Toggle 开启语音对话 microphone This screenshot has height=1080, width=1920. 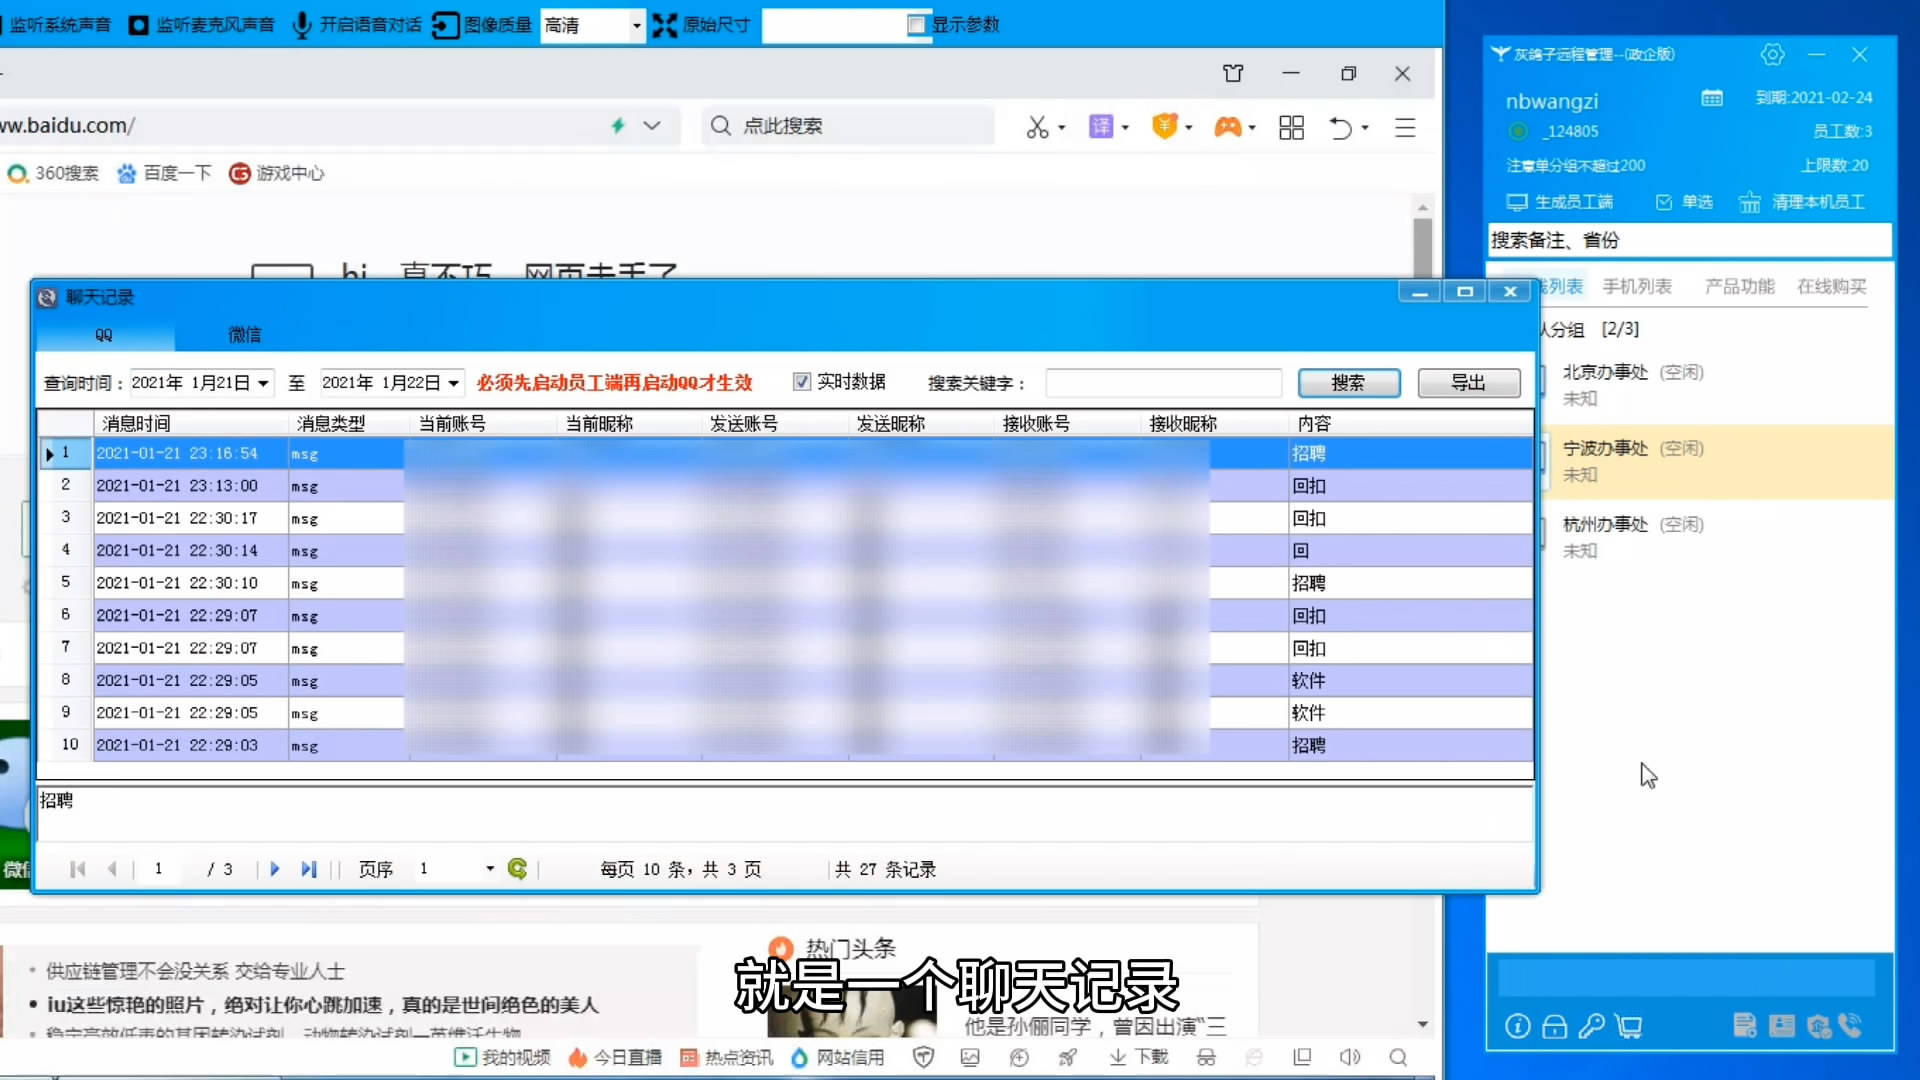coord(356,24)
